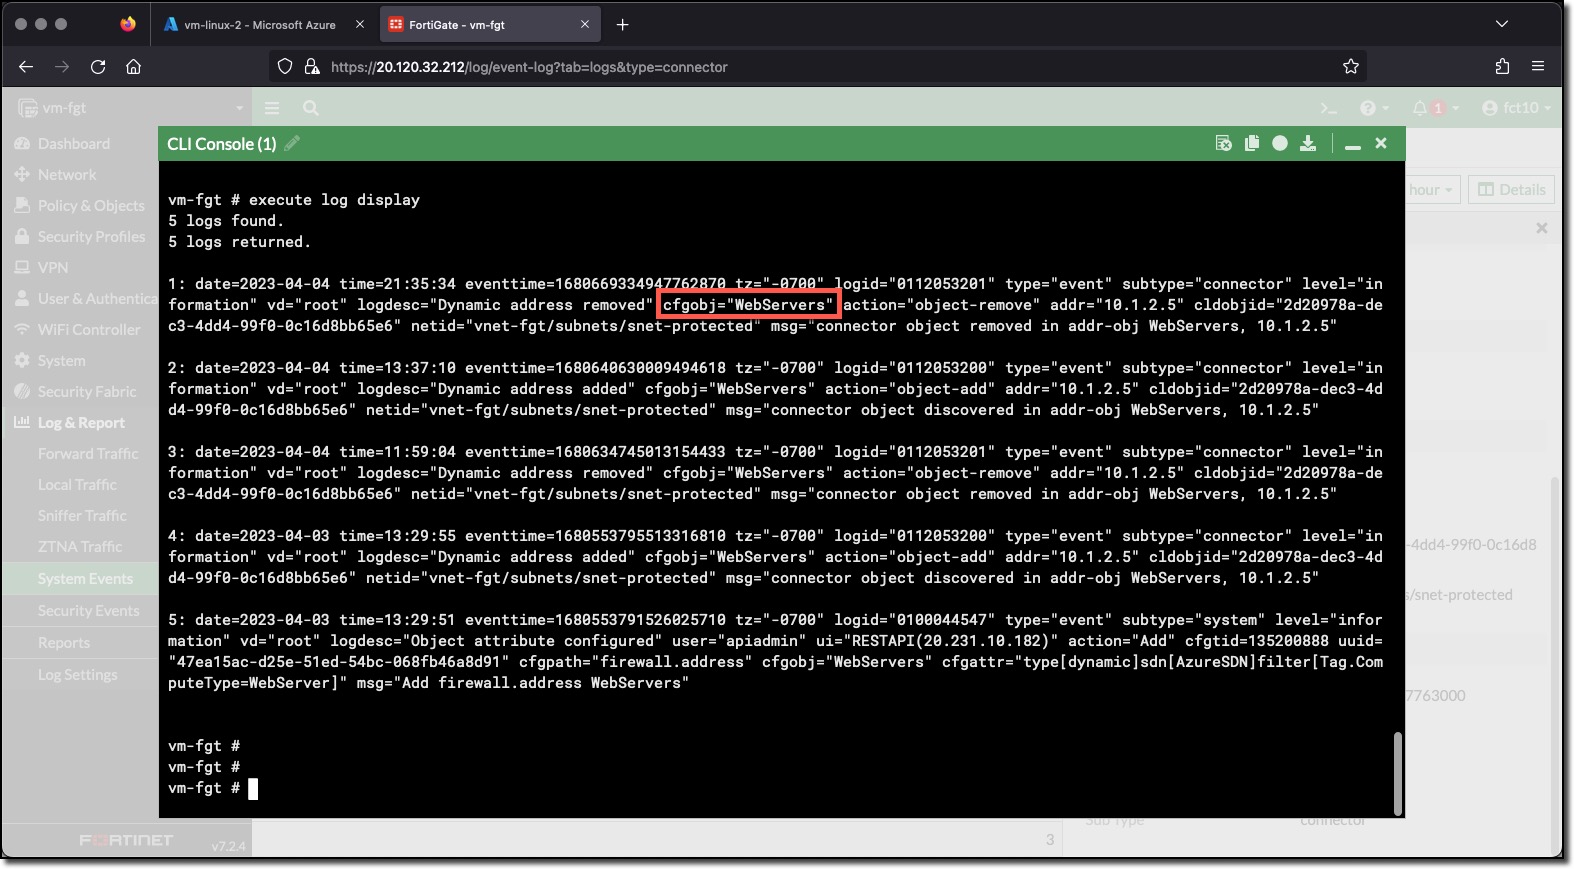Open Forward Traffic logs
This screenshot has width=1574, height=869.
coord(88,454)
